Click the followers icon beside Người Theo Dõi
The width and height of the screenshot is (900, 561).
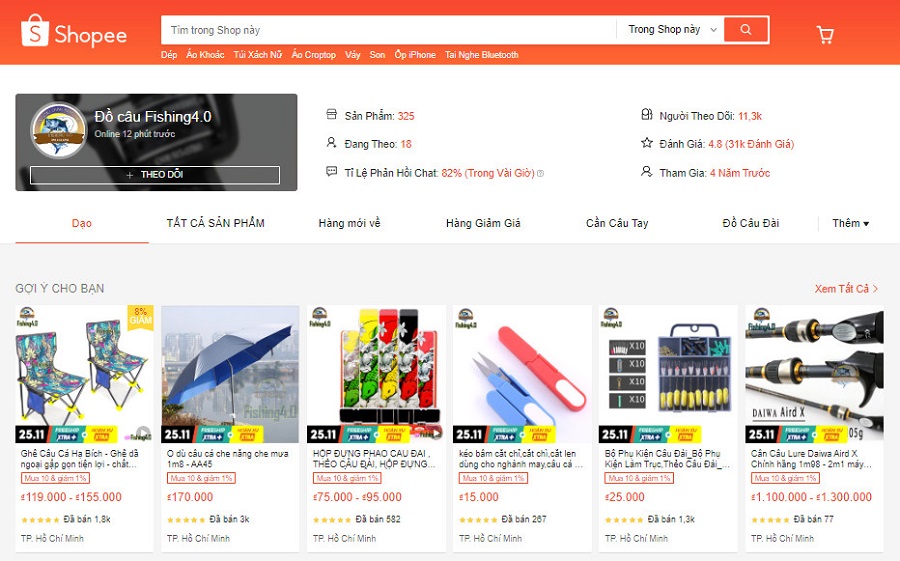pos(647,115)
